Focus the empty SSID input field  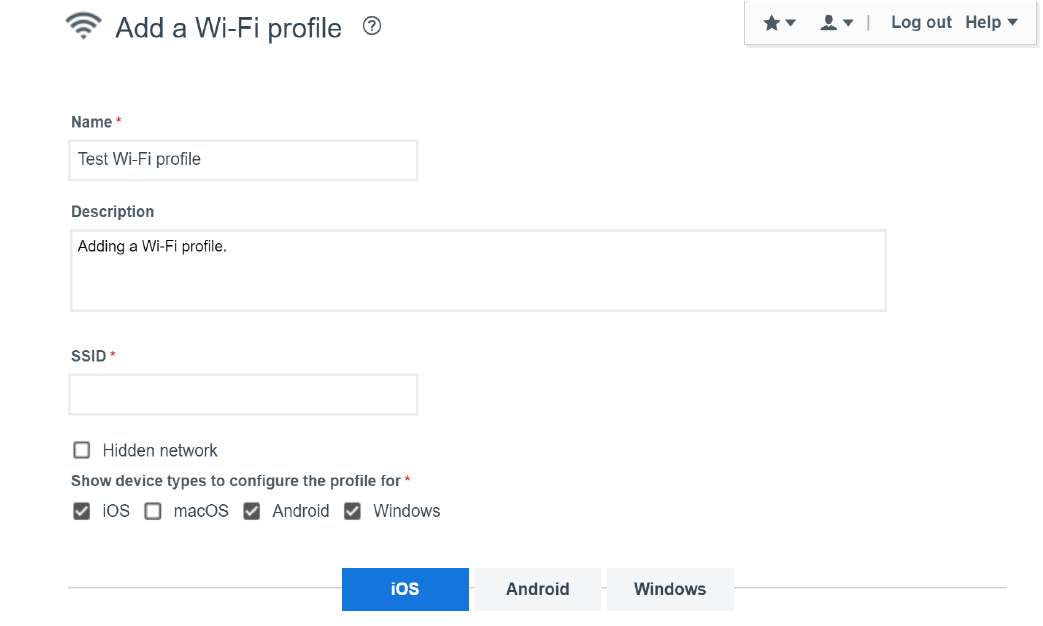click(x=243, y=395)
